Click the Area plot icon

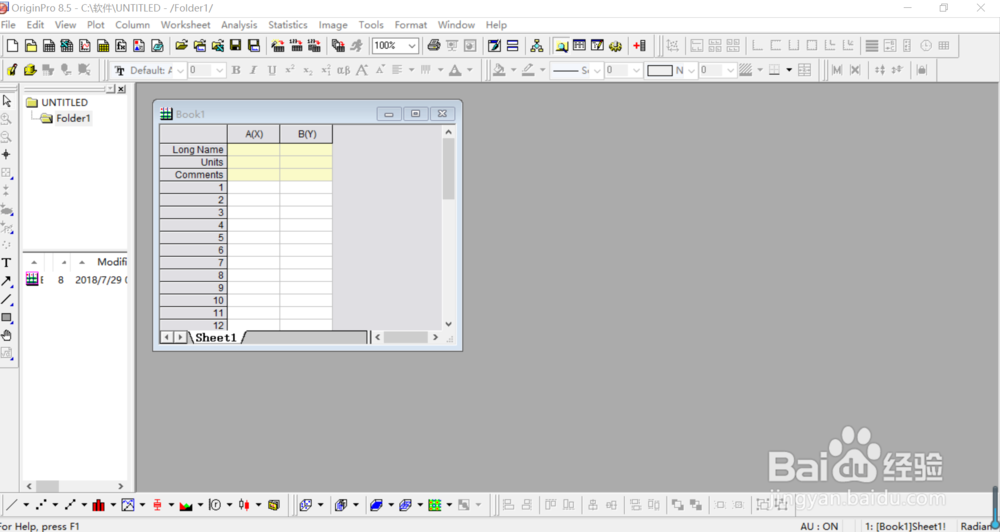pos(186,505)
